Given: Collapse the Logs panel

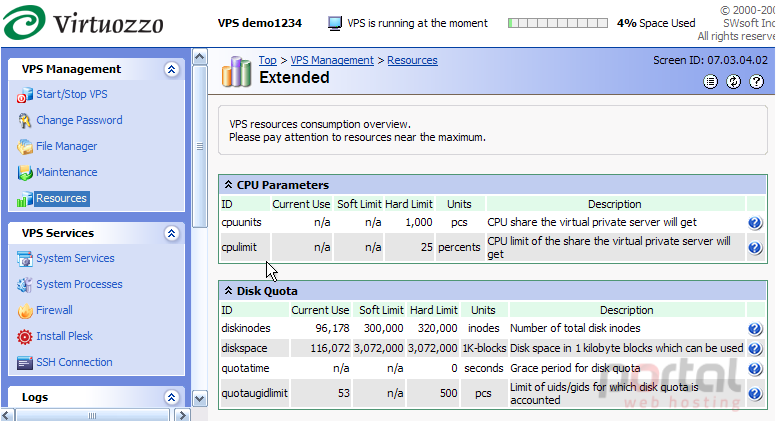Looking at the screenshot, I should (172, 397).
